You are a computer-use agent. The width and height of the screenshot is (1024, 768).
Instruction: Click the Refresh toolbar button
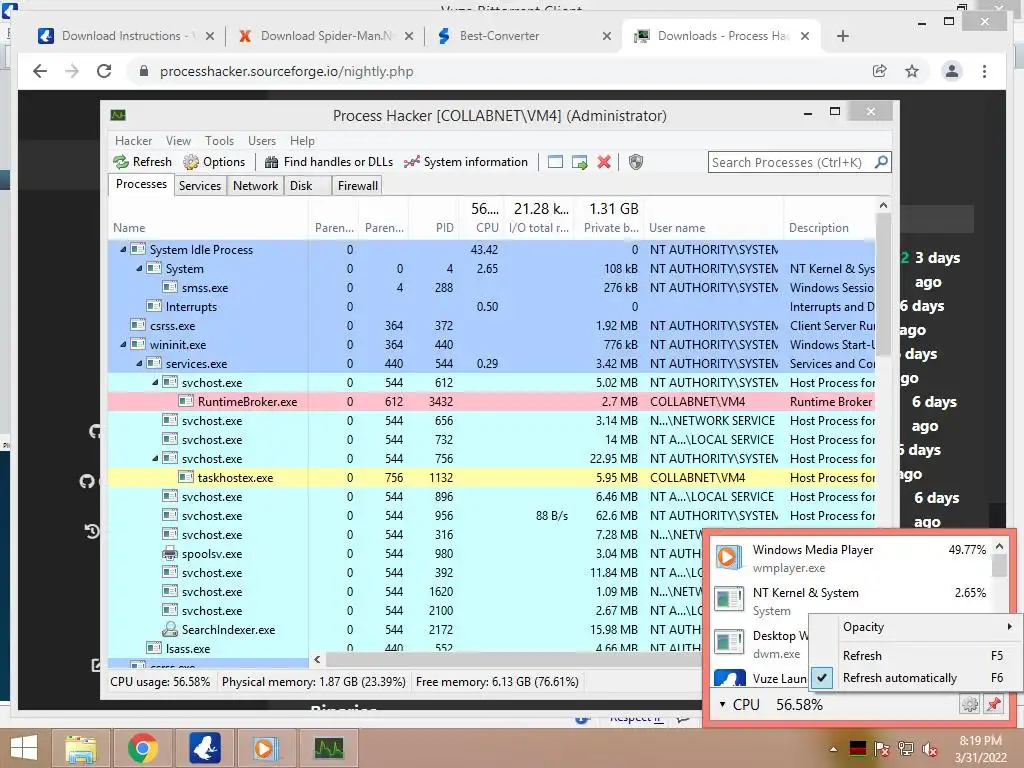point(142,162)
